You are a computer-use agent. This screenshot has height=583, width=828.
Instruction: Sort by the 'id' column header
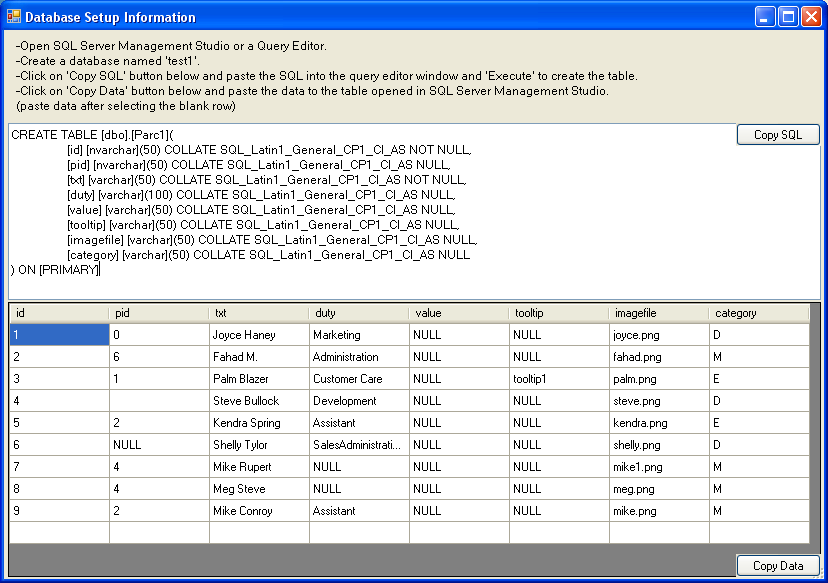click(59, 313)
